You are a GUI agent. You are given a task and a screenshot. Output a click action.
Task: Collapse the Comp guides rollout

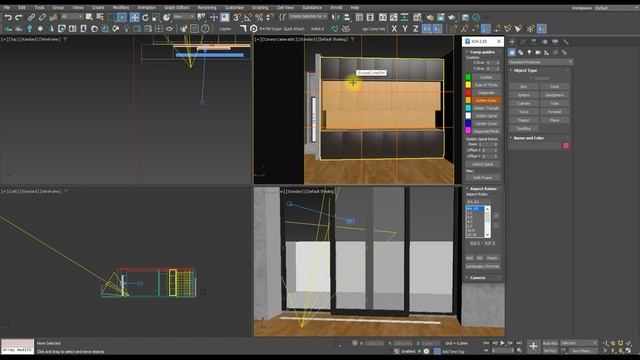482,52
